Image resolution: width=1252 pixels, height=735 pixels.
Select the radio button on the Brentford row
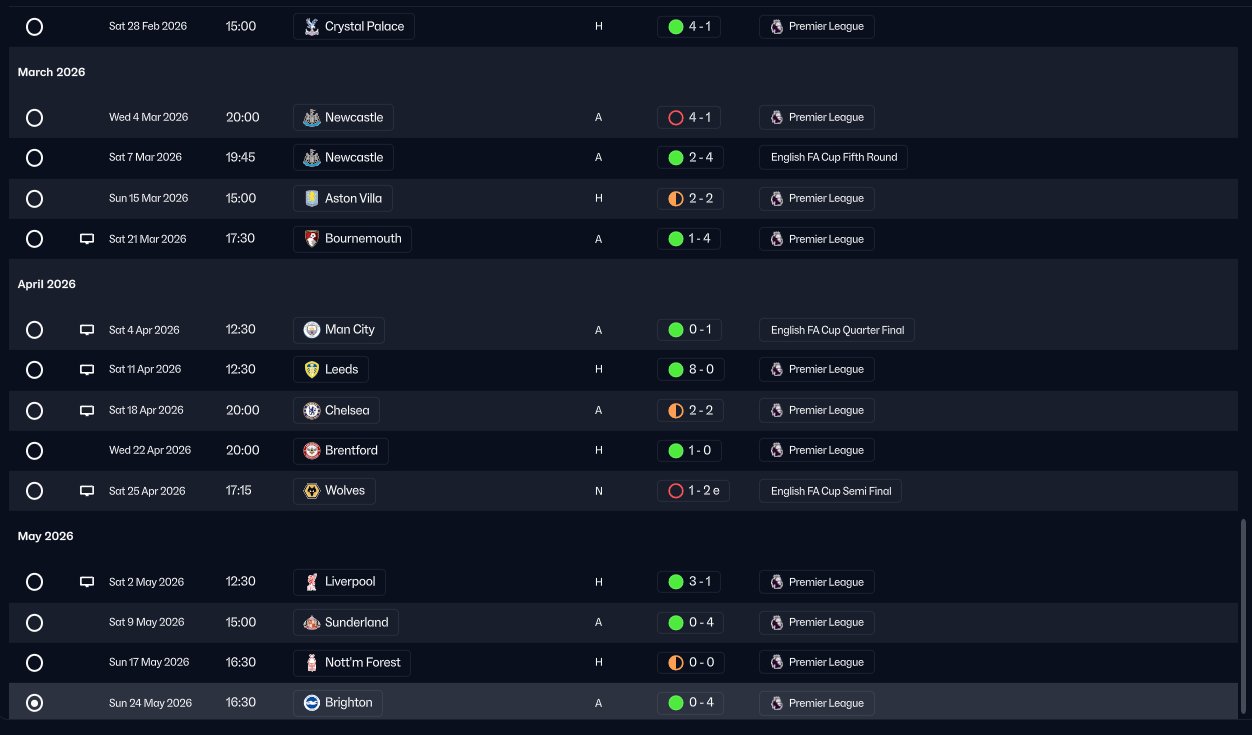pyautogui.click(x=34, y=451)
